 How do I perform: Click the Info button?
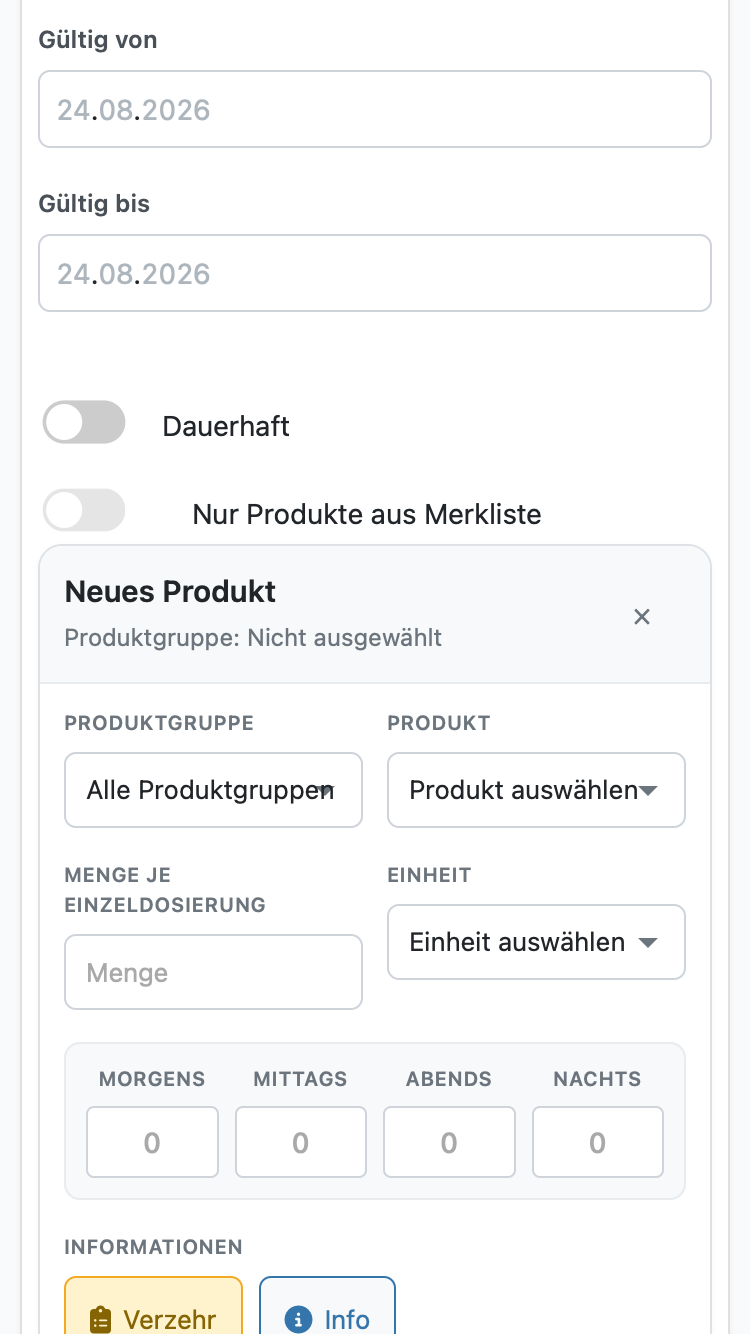coord(328,1306)
